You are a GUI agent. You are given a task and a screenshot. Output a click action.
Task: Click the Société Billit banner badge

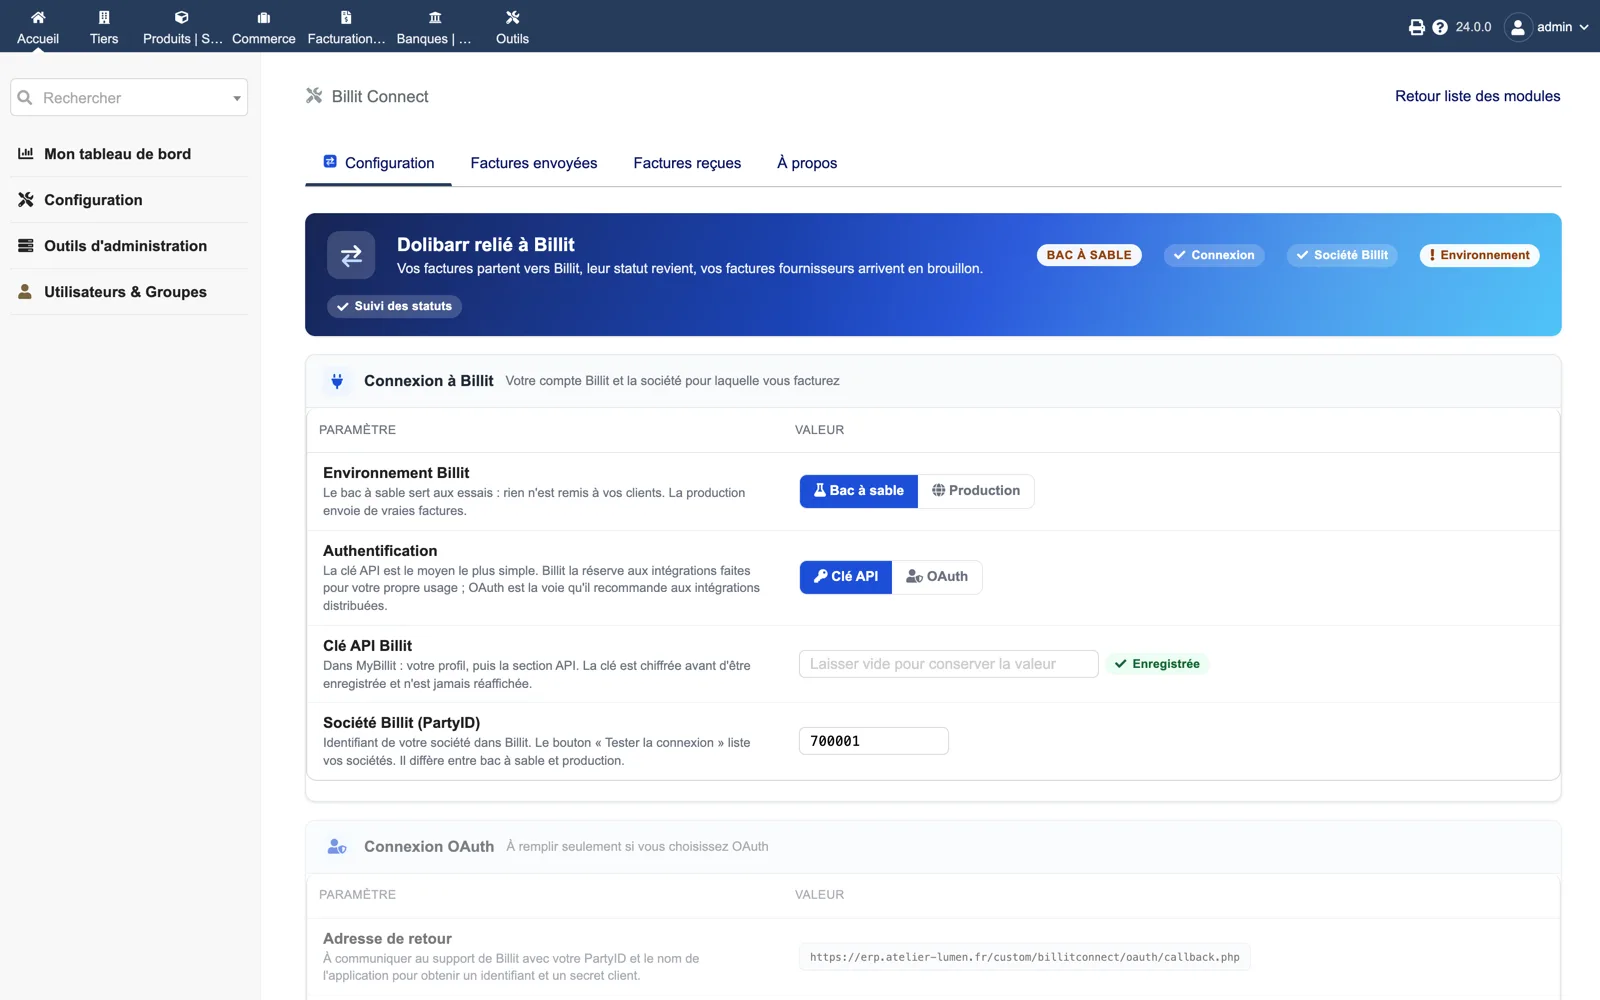coord(1342,255)
